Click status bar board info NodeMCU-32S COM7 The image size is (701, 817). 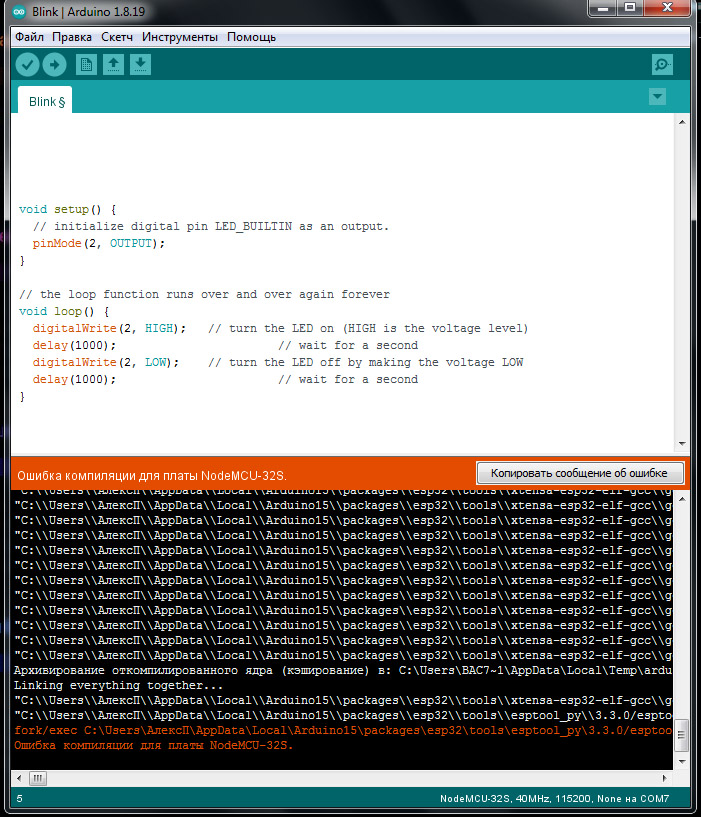(x=554, y=799)
